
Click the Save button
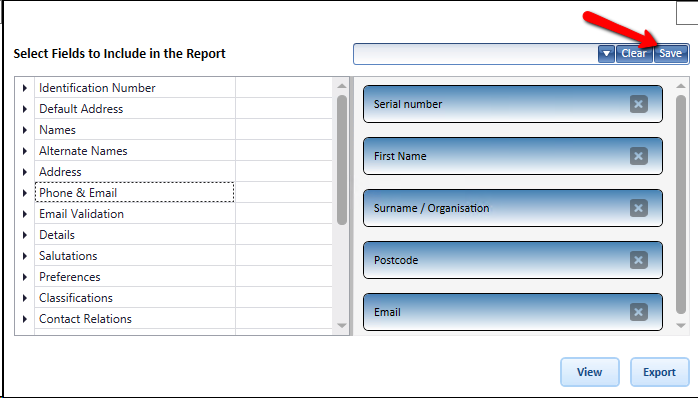[670, 54]
